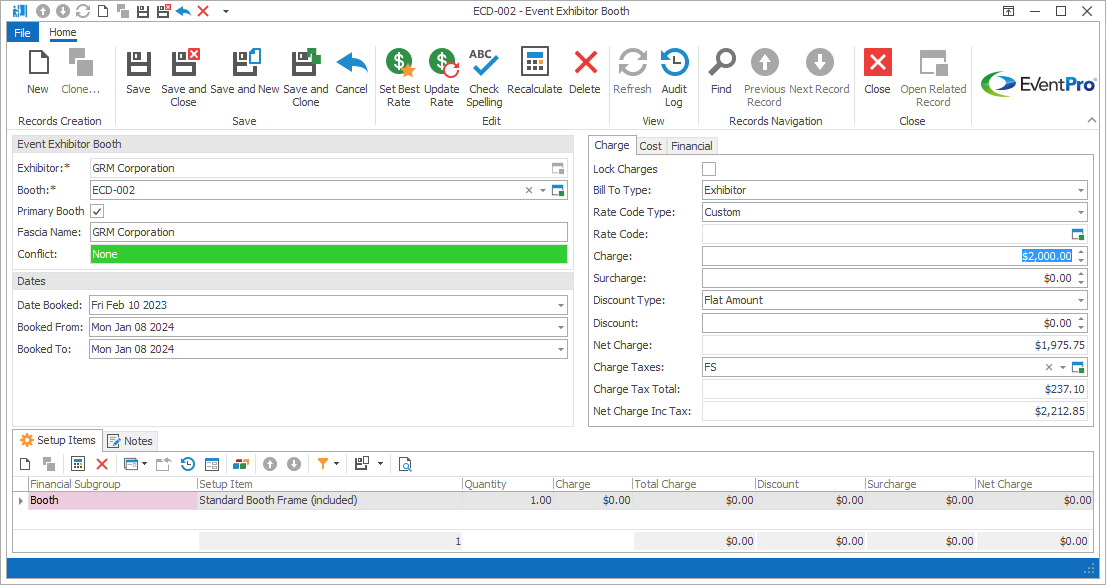Cancel changes using the ribbon Cancel button

351,72
